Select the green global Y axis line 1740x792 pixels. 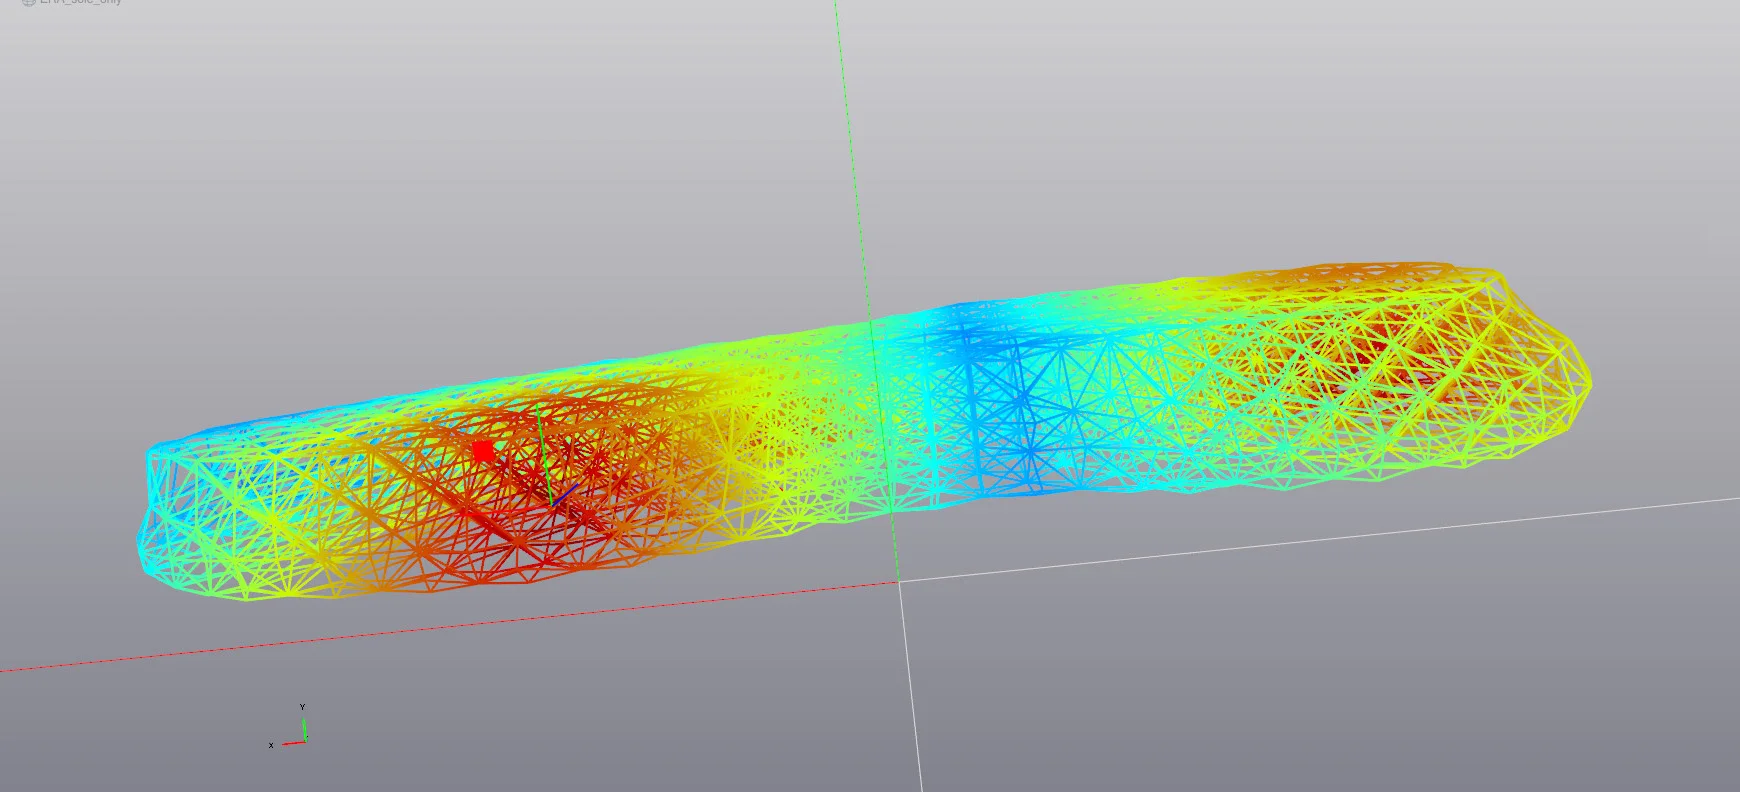[x=866, y=290]
